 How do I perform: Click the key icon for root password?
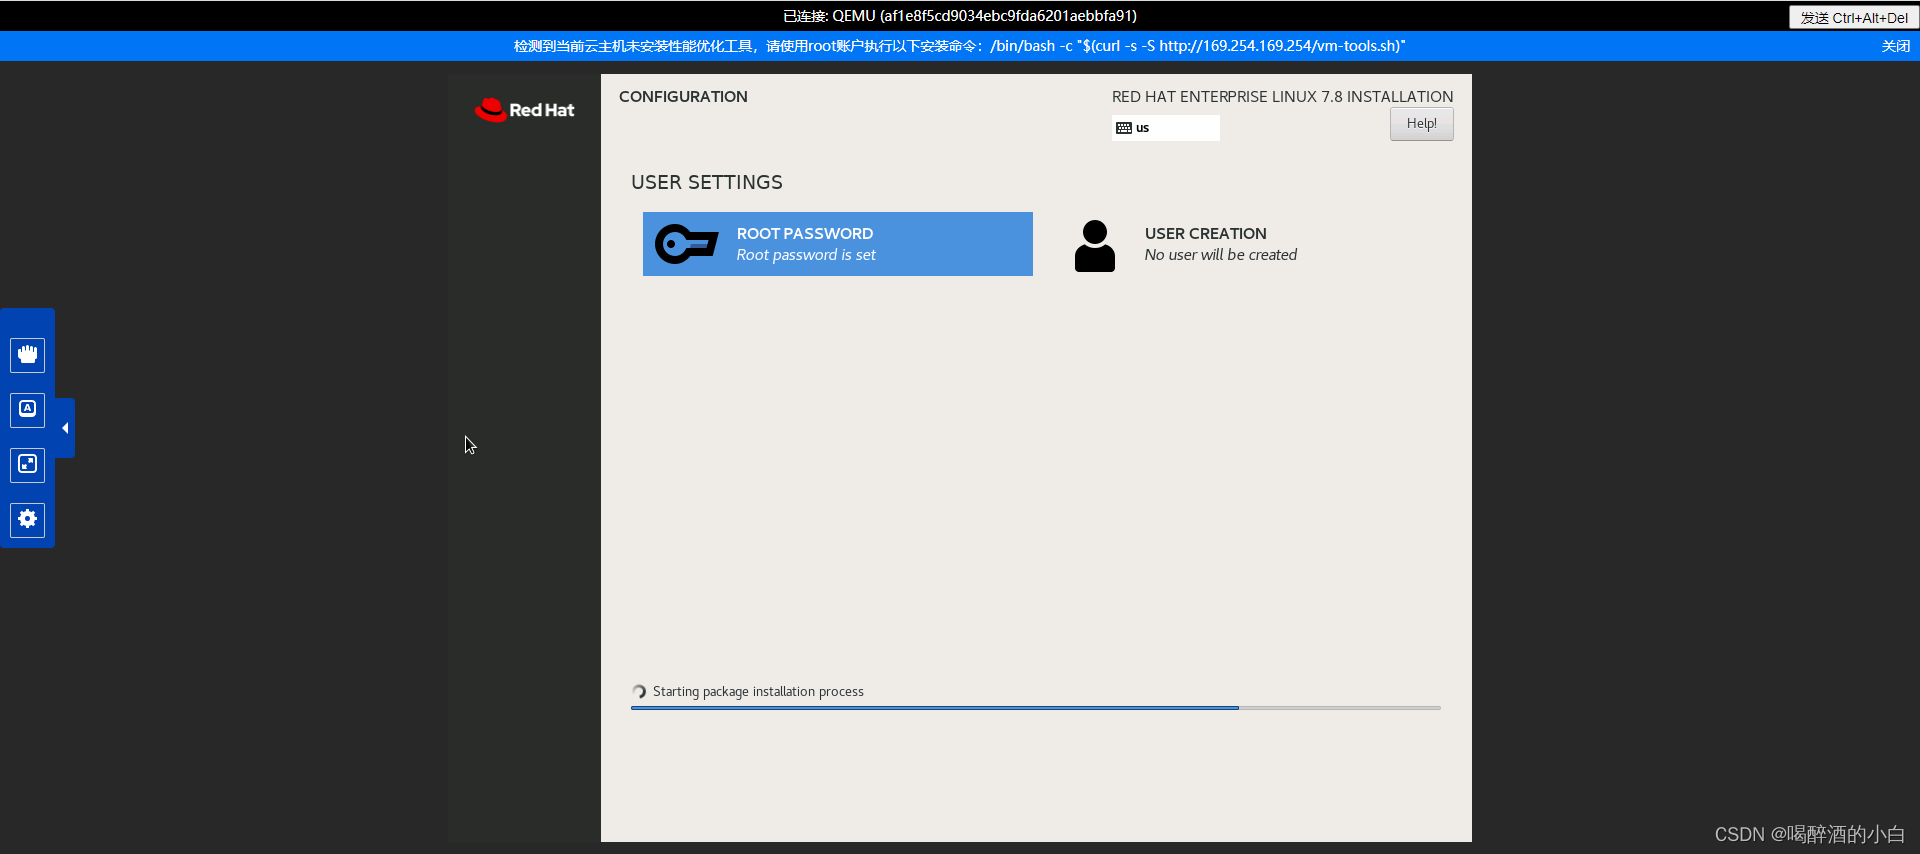pyautogui.click(x=687, y=244)
